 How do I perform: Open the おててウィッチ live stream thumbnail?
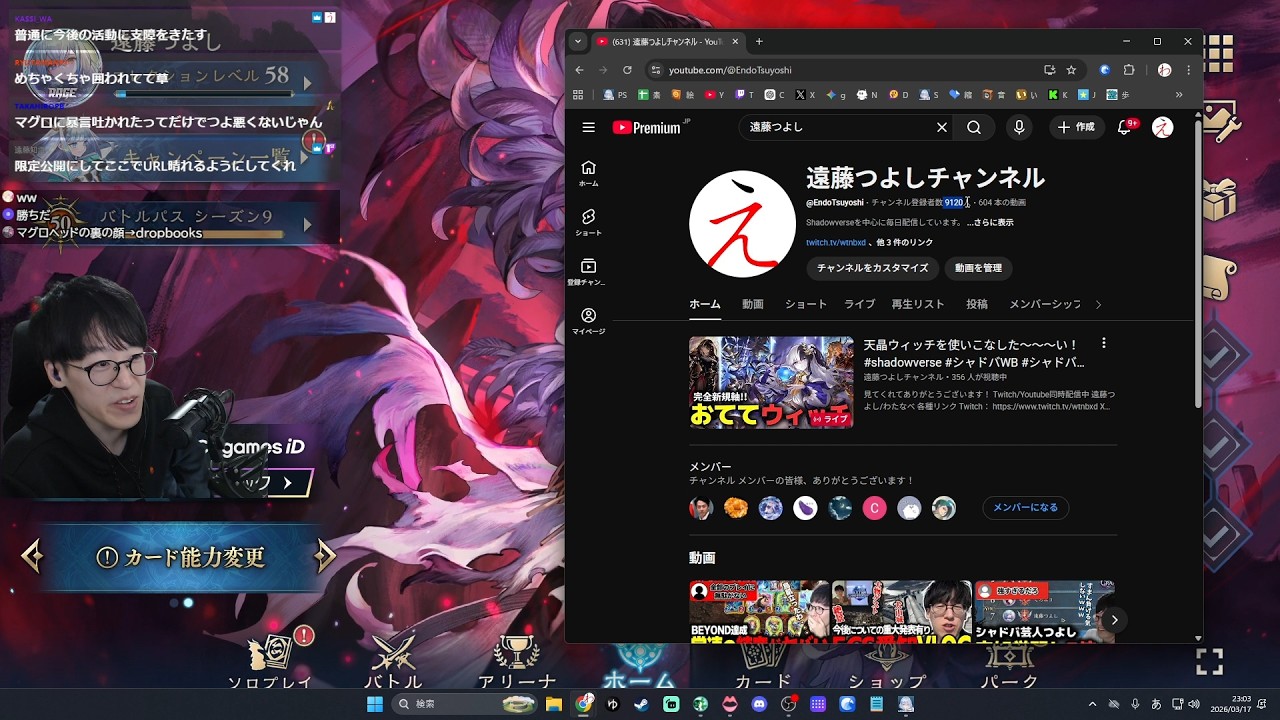[771, 382]
